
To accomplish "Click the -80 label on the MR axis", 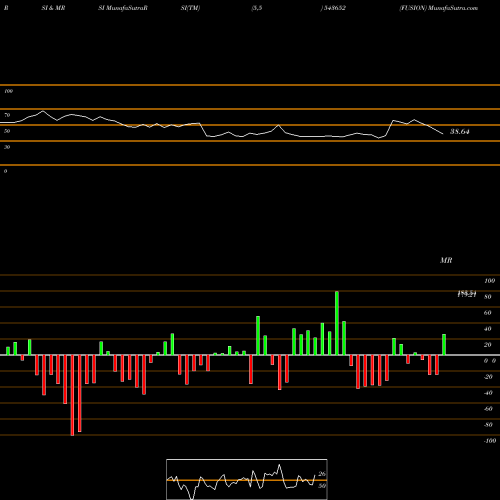I will 488,425.
